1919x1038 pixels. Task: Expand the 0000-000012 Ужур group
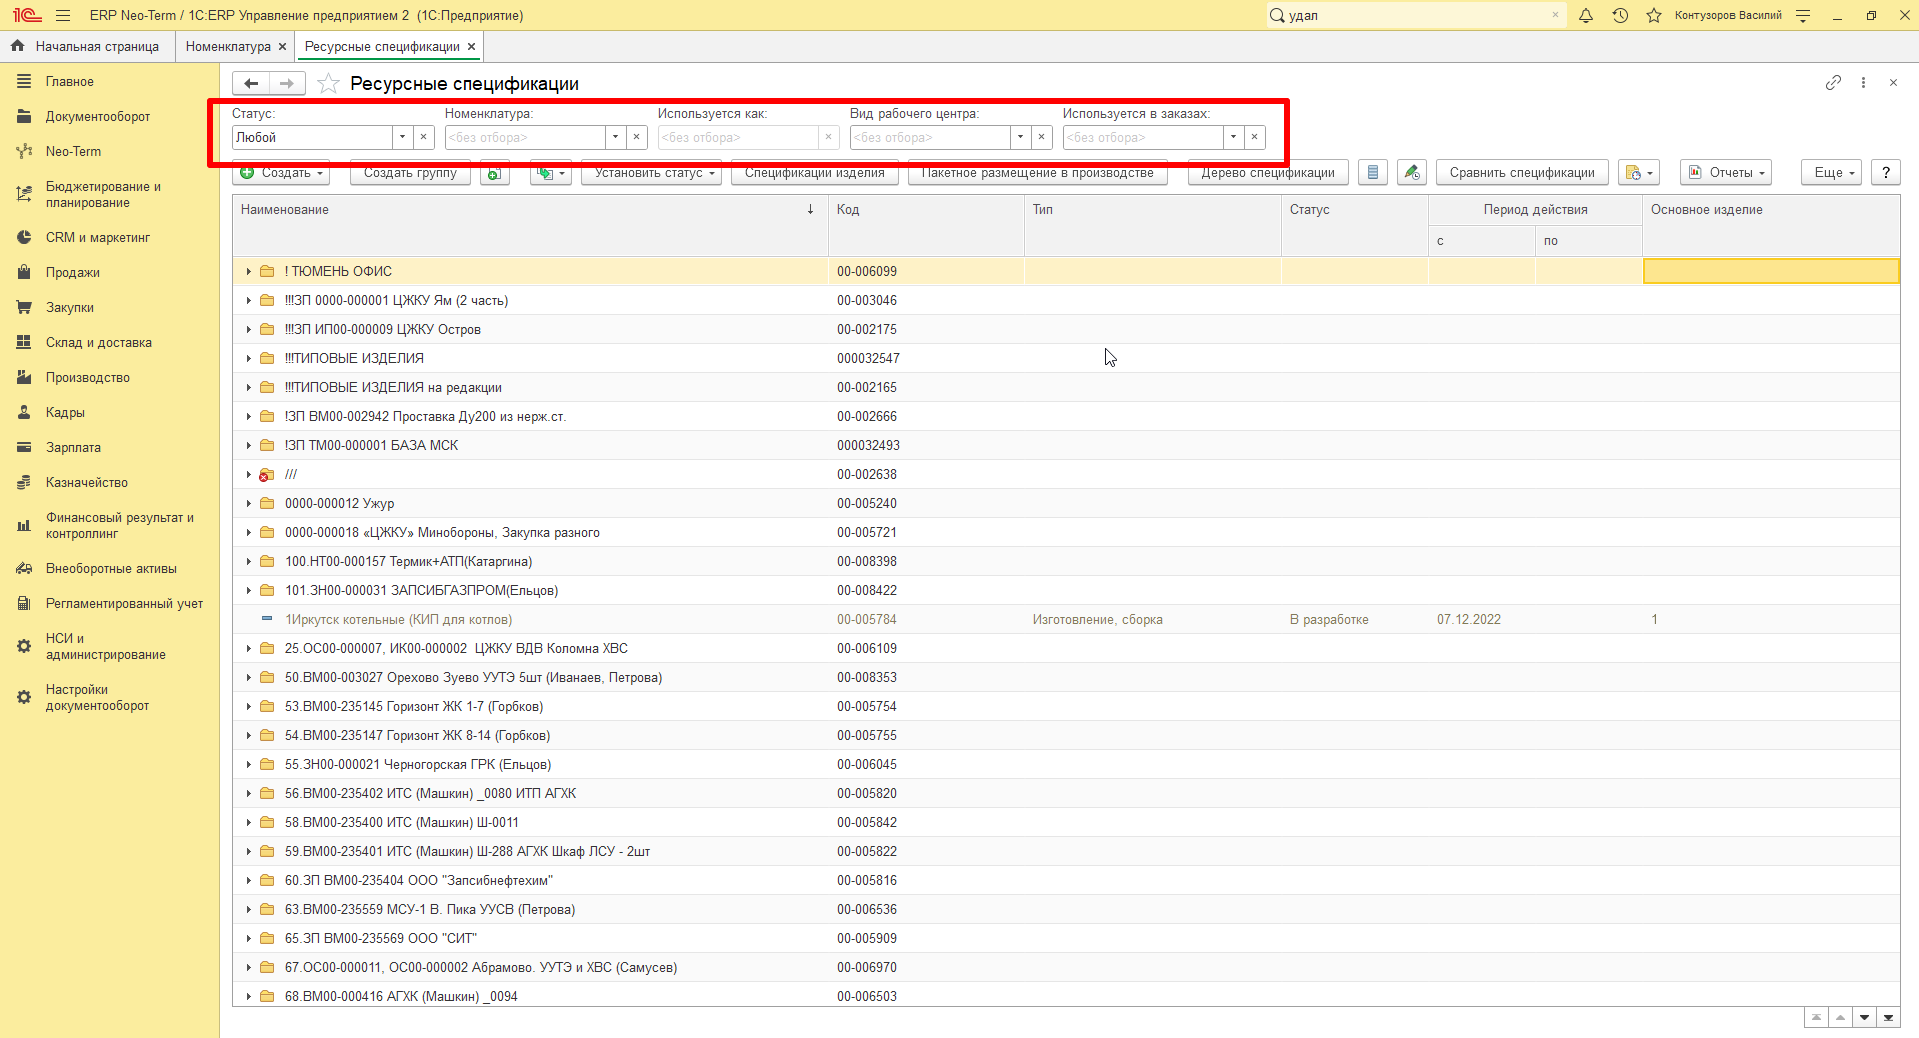[x=249, y=503]
